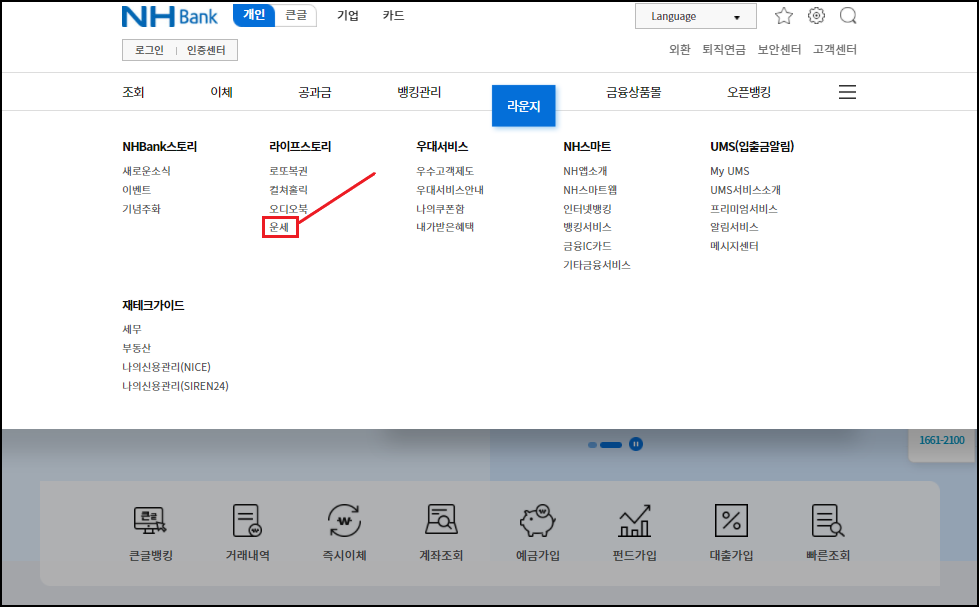Open the UMS서비스소개 link

(745, 189)
